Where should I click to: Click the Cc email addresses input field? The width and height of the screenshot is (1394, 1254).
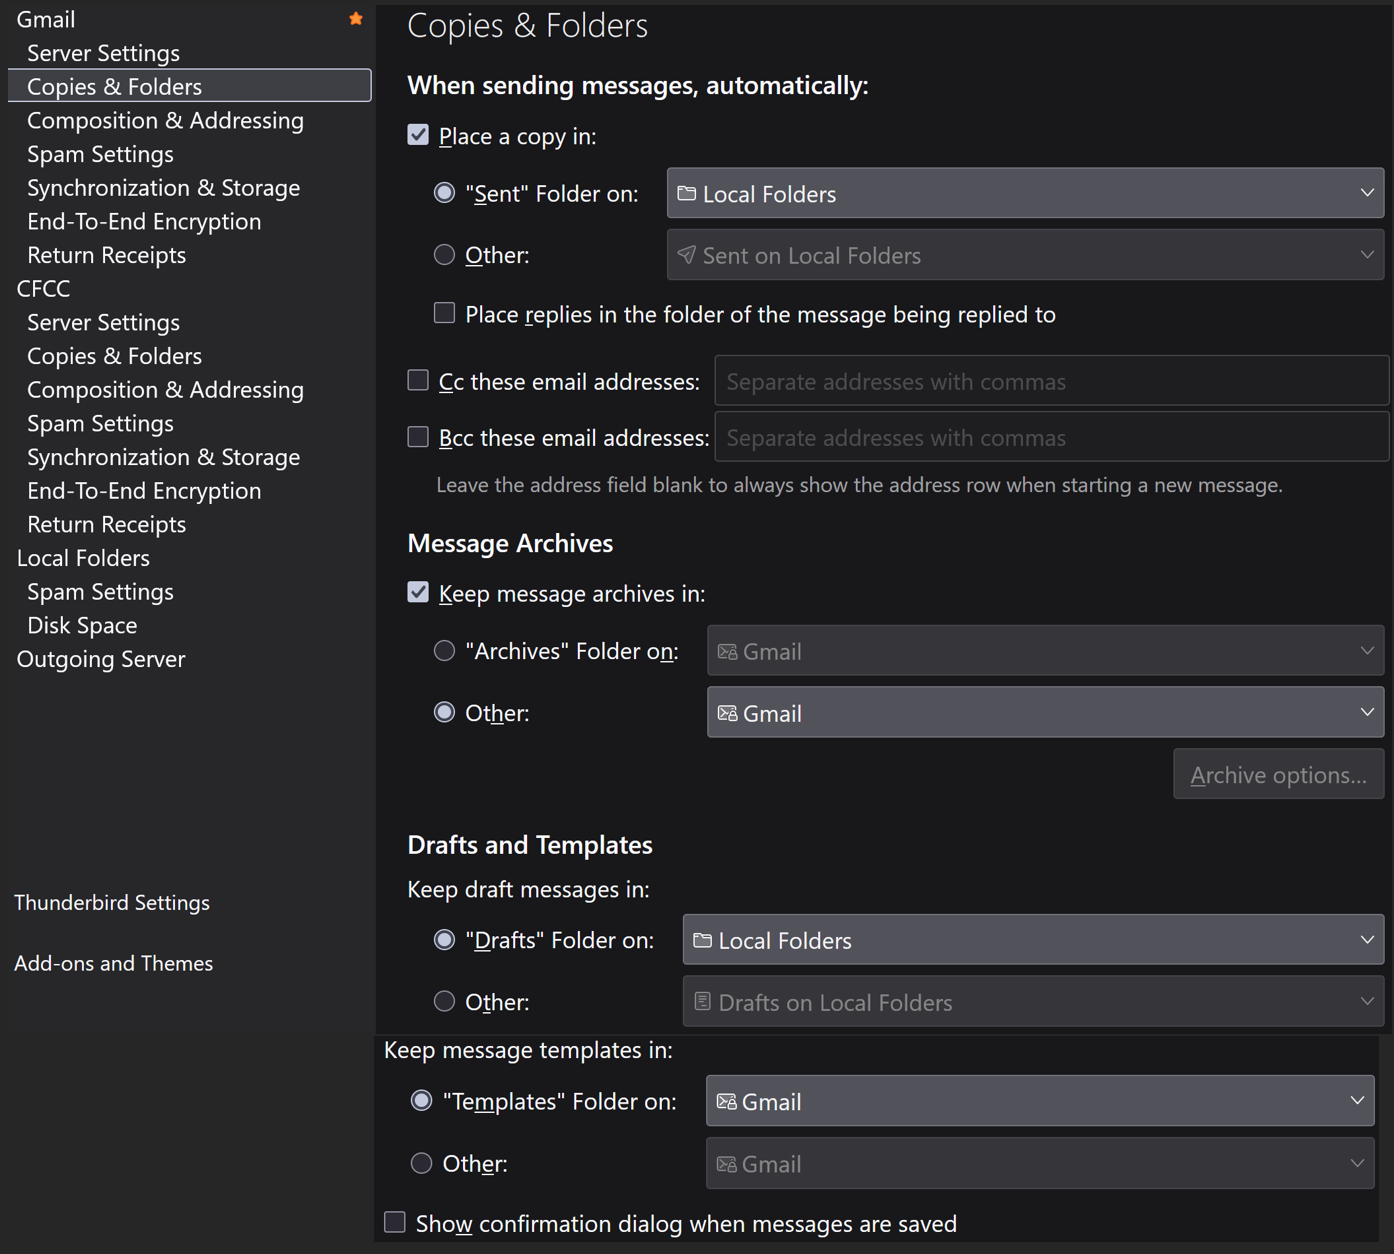click(1051, 381)
